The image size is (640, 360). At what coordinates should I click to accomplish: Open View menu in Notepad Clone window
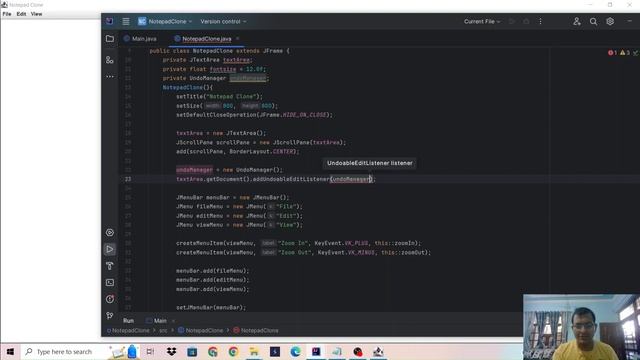pyautogui.click(x=36, y=14)
